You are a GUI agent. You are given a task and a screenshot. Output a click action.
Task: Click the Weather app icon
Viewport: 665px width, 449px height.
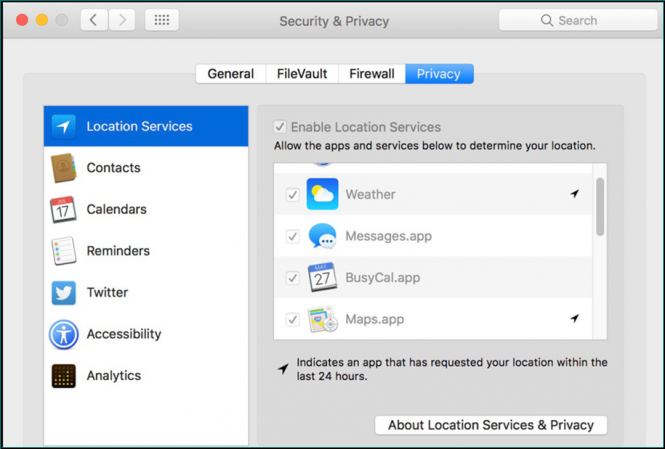pos(322,194)
